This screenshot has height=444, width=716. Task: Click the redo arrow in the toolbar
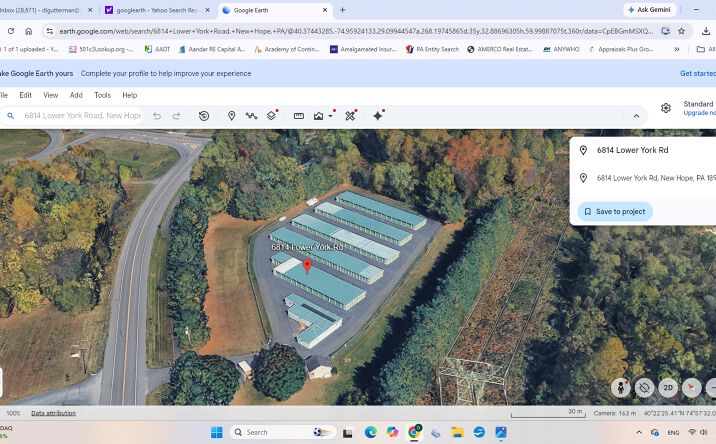[x=176, y=116]
